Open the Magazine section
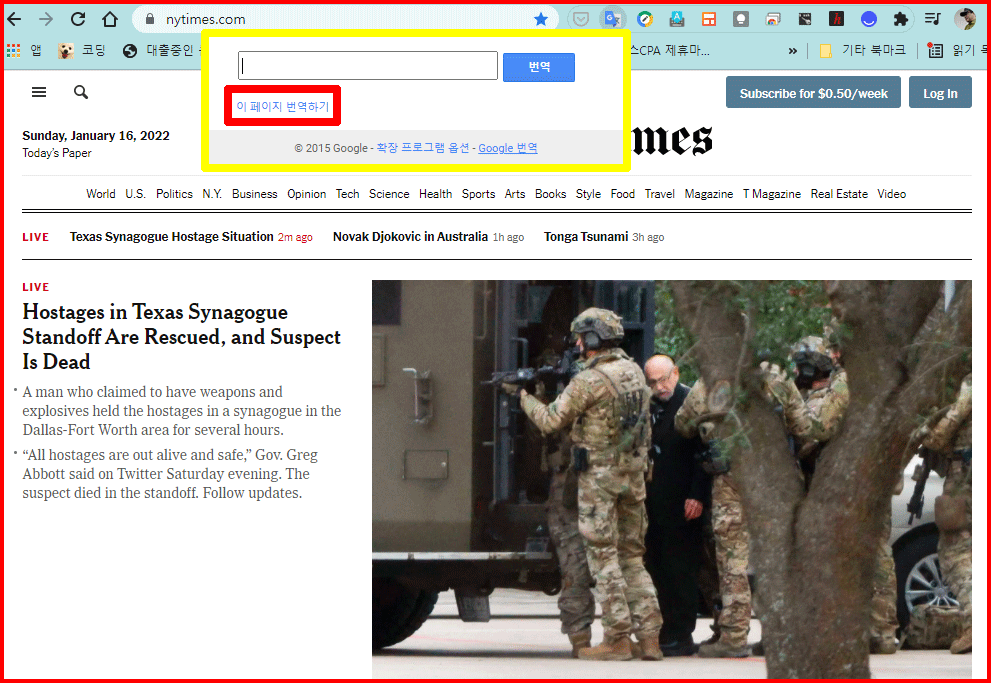 click(x=708, y=194)
